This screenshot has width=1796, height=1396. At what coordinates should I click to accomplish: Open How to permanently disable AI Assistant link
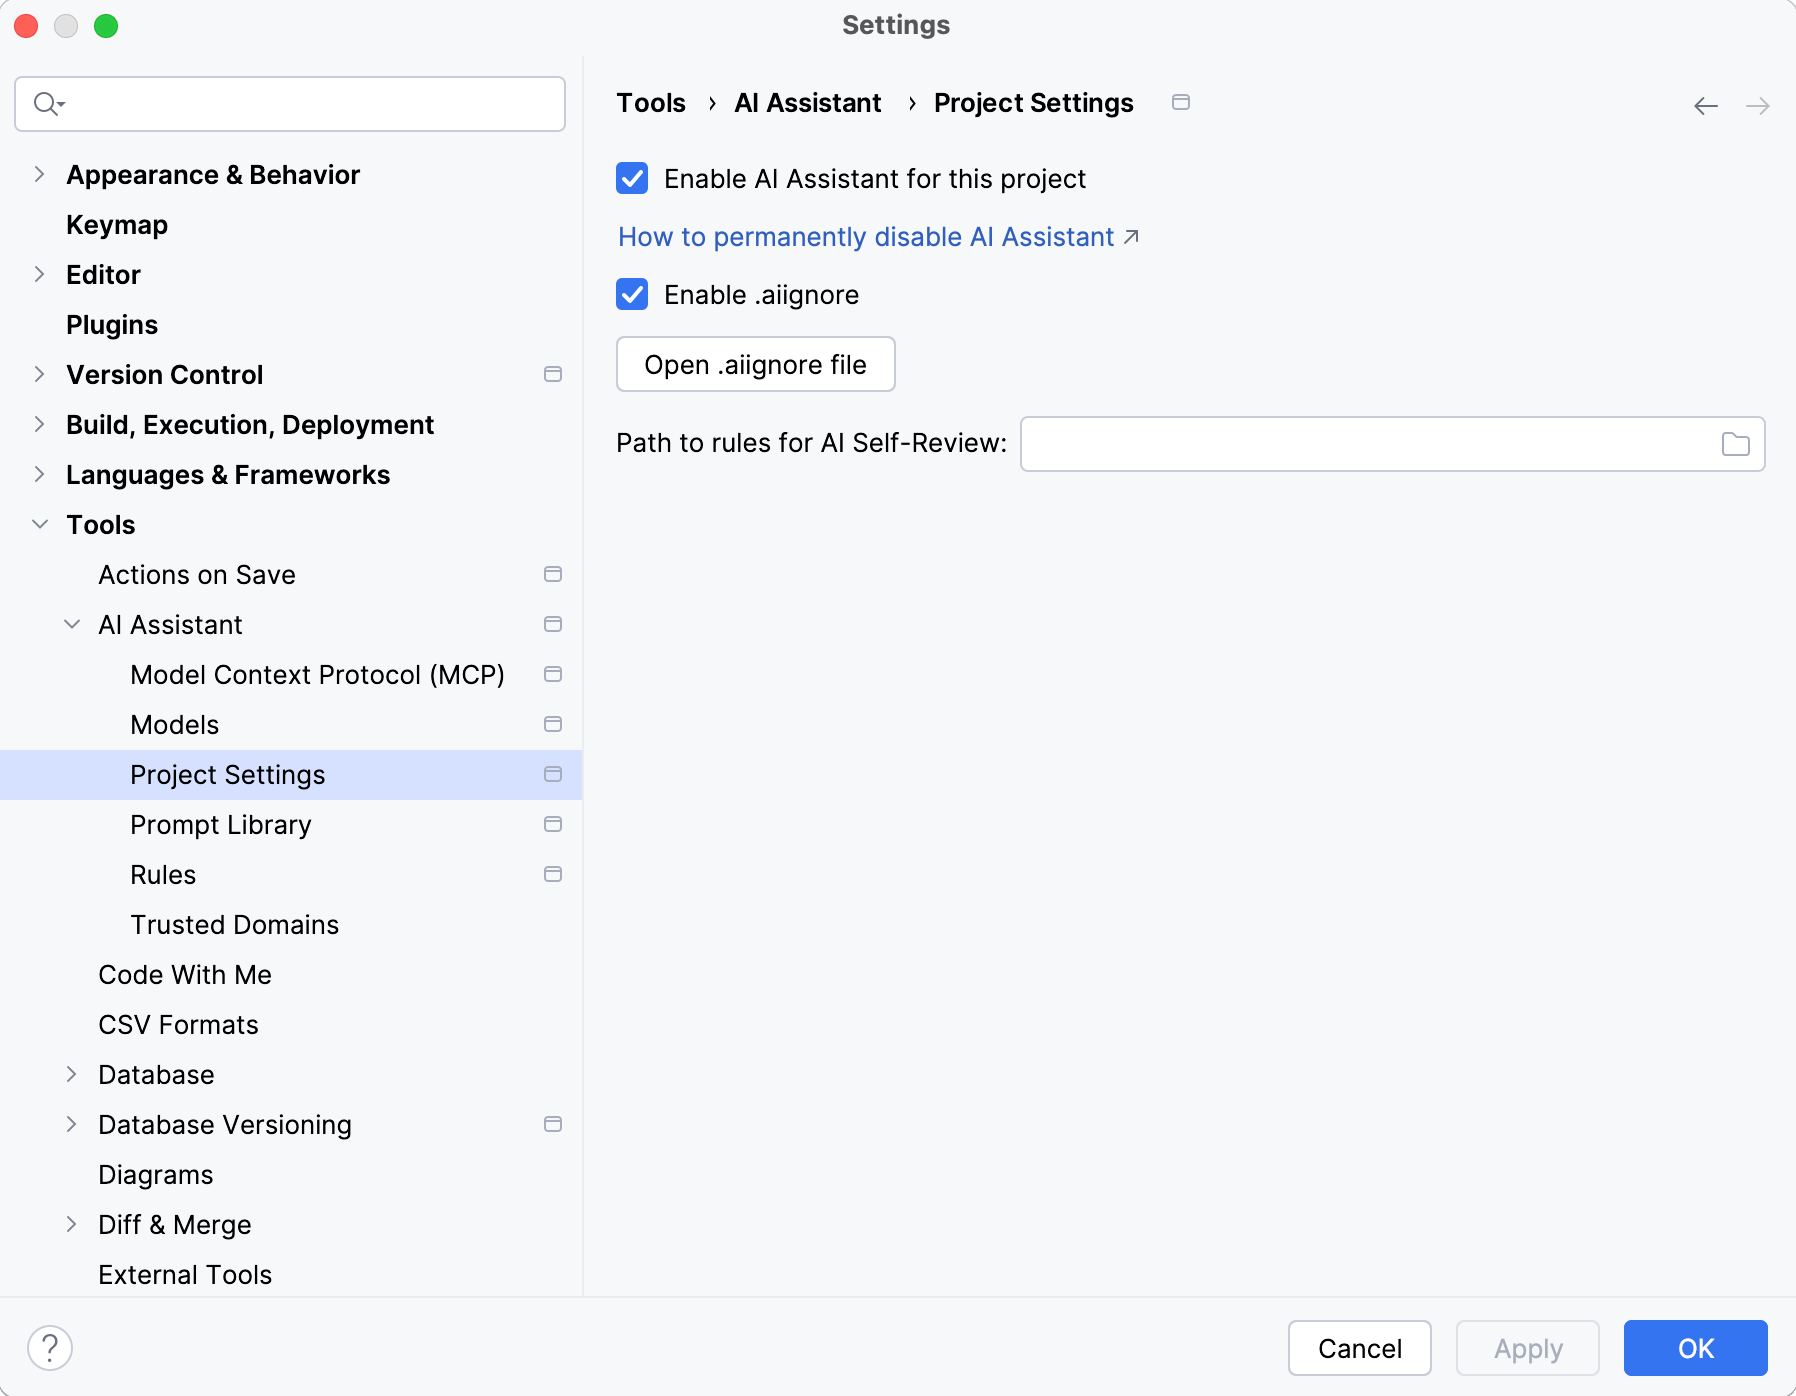[866, 237]
